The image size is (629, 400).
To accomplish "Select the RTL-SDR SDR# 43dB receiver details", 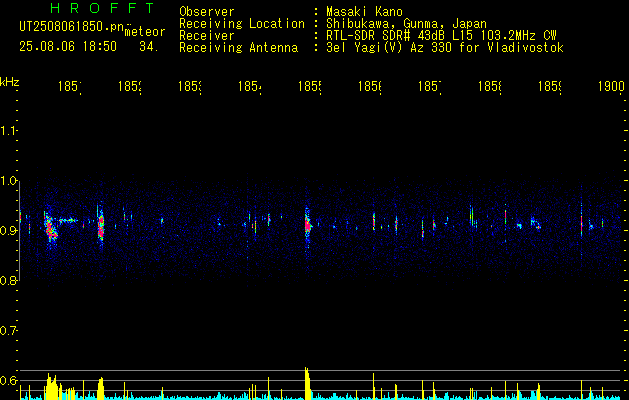I will click(441, 36).
